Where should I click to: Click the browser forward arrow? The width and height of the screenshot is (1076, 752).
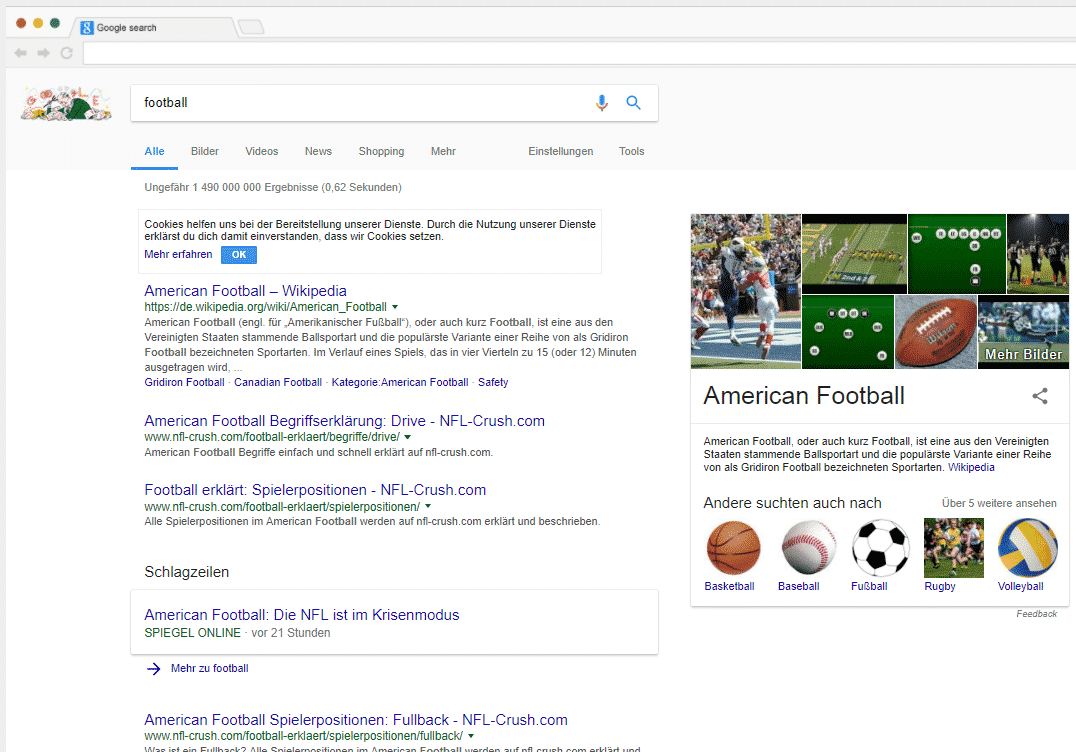pyautogui.click(x=43, y=53)
